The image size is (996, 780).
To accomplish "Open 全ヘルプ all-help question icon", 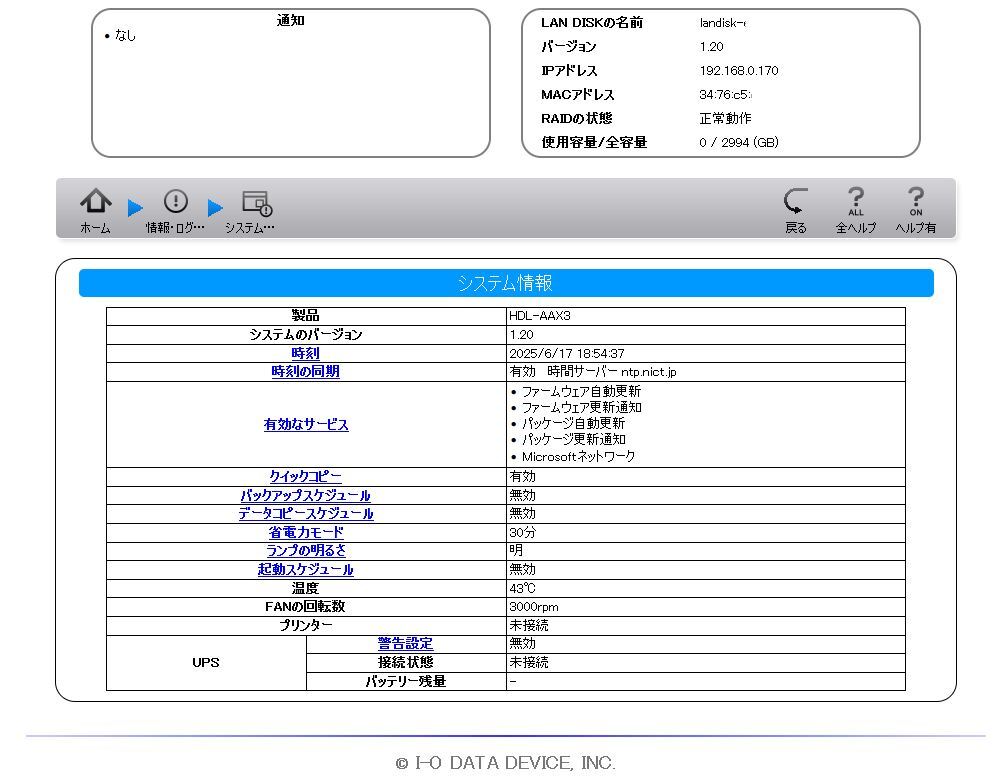I will click(x=856, y=201).
